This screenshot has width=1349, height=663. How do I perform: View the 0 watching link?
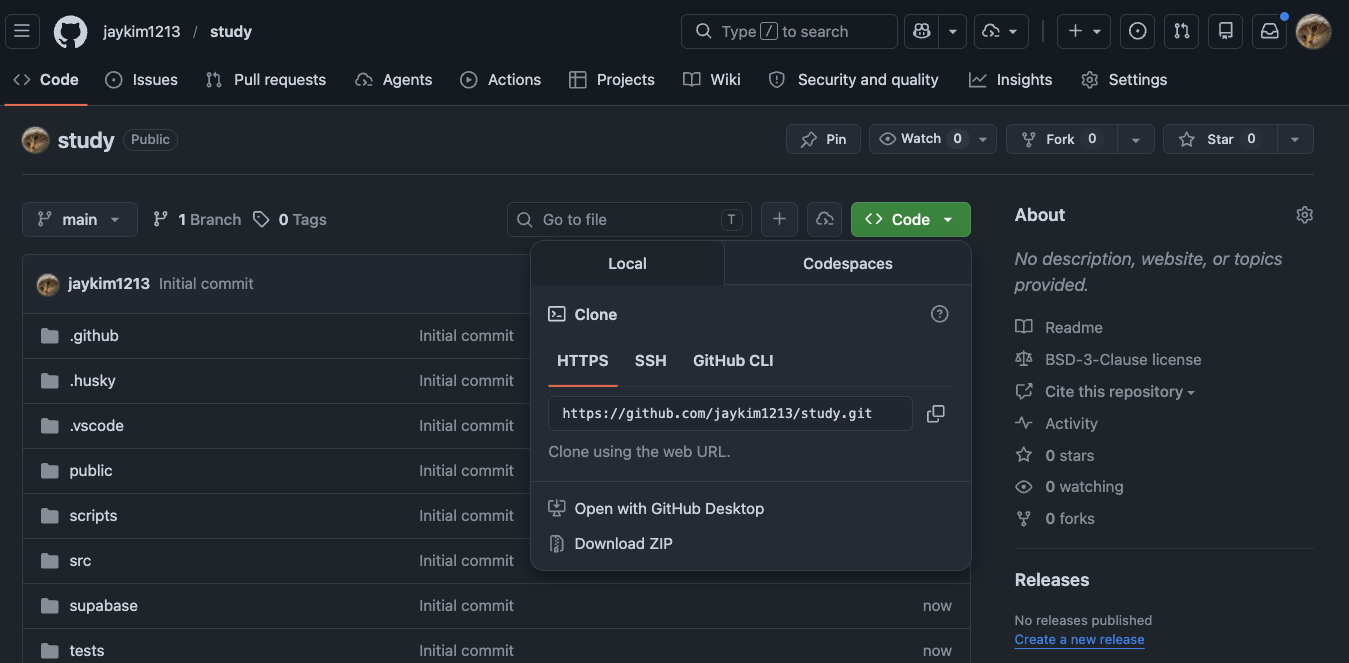(1070, 487)
